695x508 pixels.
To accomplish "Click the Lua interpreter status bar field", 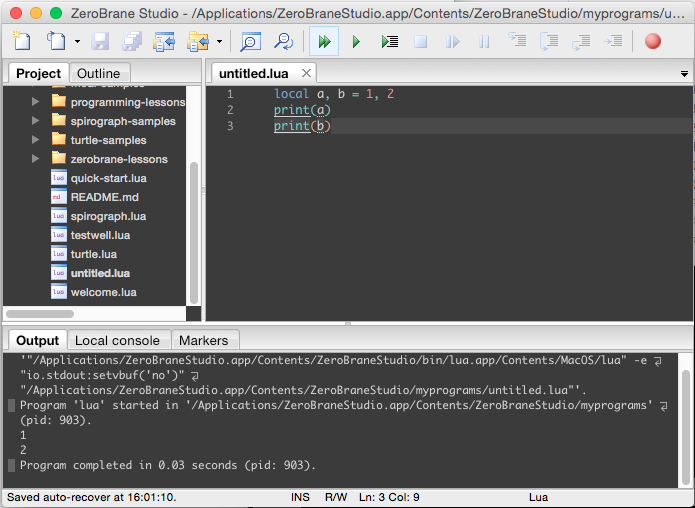I will click(538, 497).
